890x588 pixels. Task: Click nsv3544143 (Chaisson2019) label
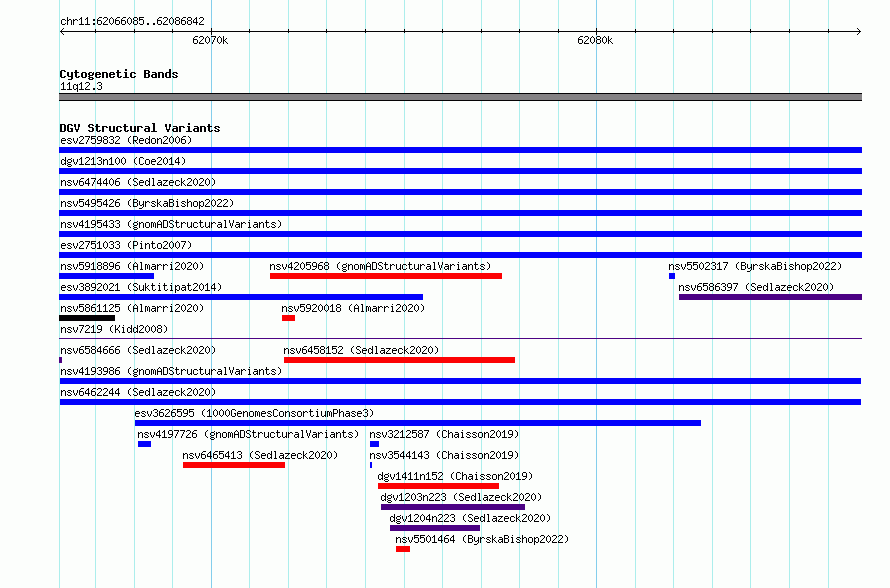[x=444, y=455]
